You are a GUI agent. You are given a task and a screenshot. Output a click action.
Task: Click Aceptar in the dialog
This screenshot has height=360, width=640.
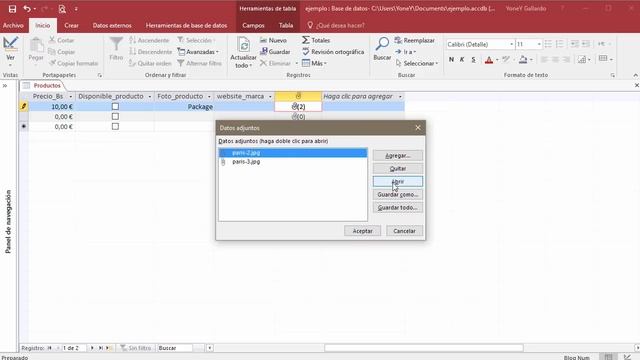click(362, 231)
